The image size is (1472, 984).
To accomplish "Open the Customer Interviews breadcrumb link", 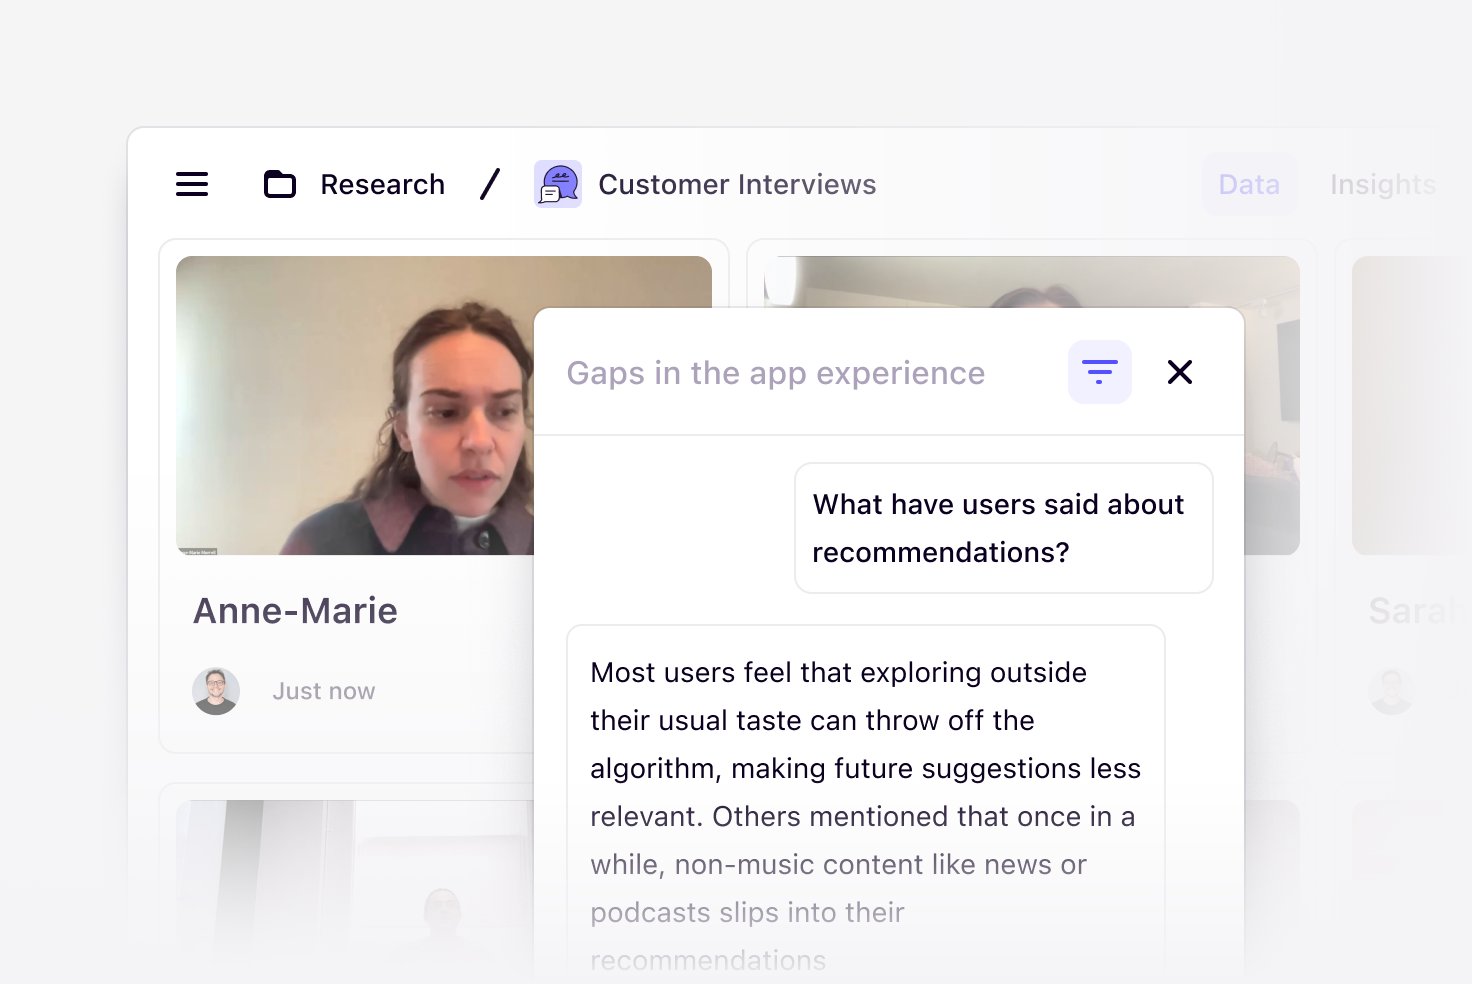I will (x=737, y=184).
